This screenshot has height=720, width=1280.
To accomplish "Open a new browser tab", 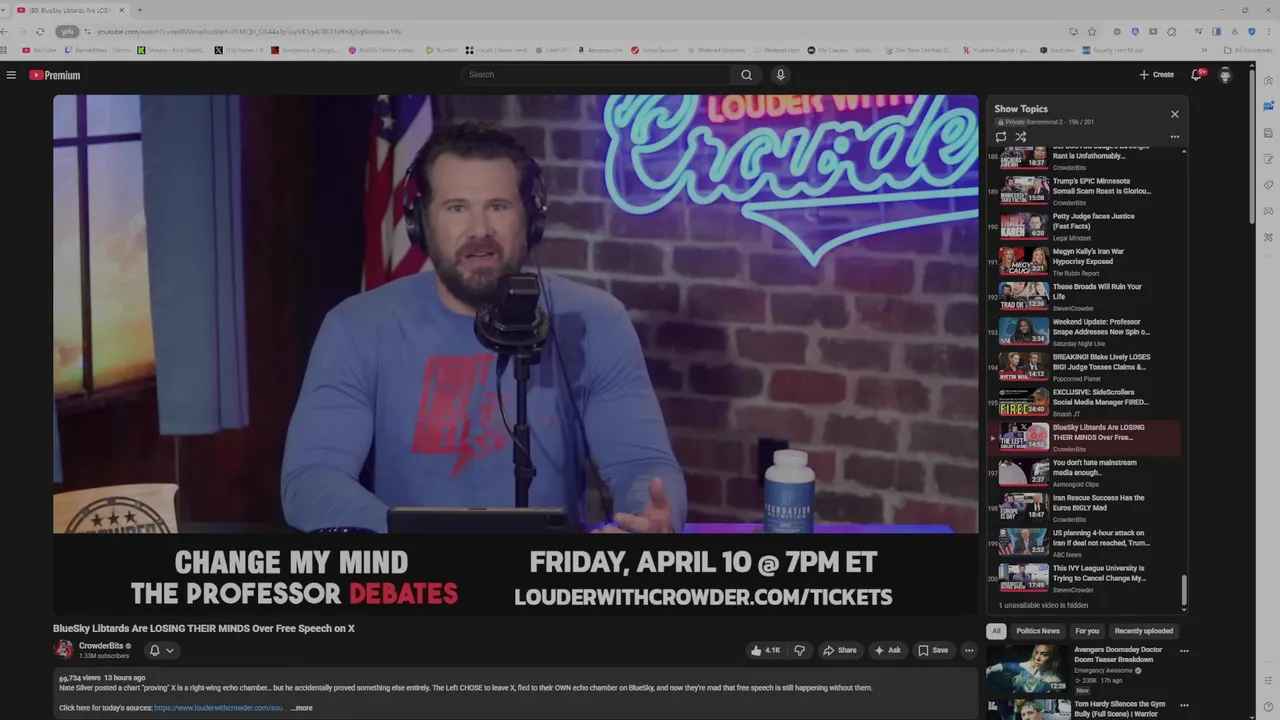I will [139, 10].
